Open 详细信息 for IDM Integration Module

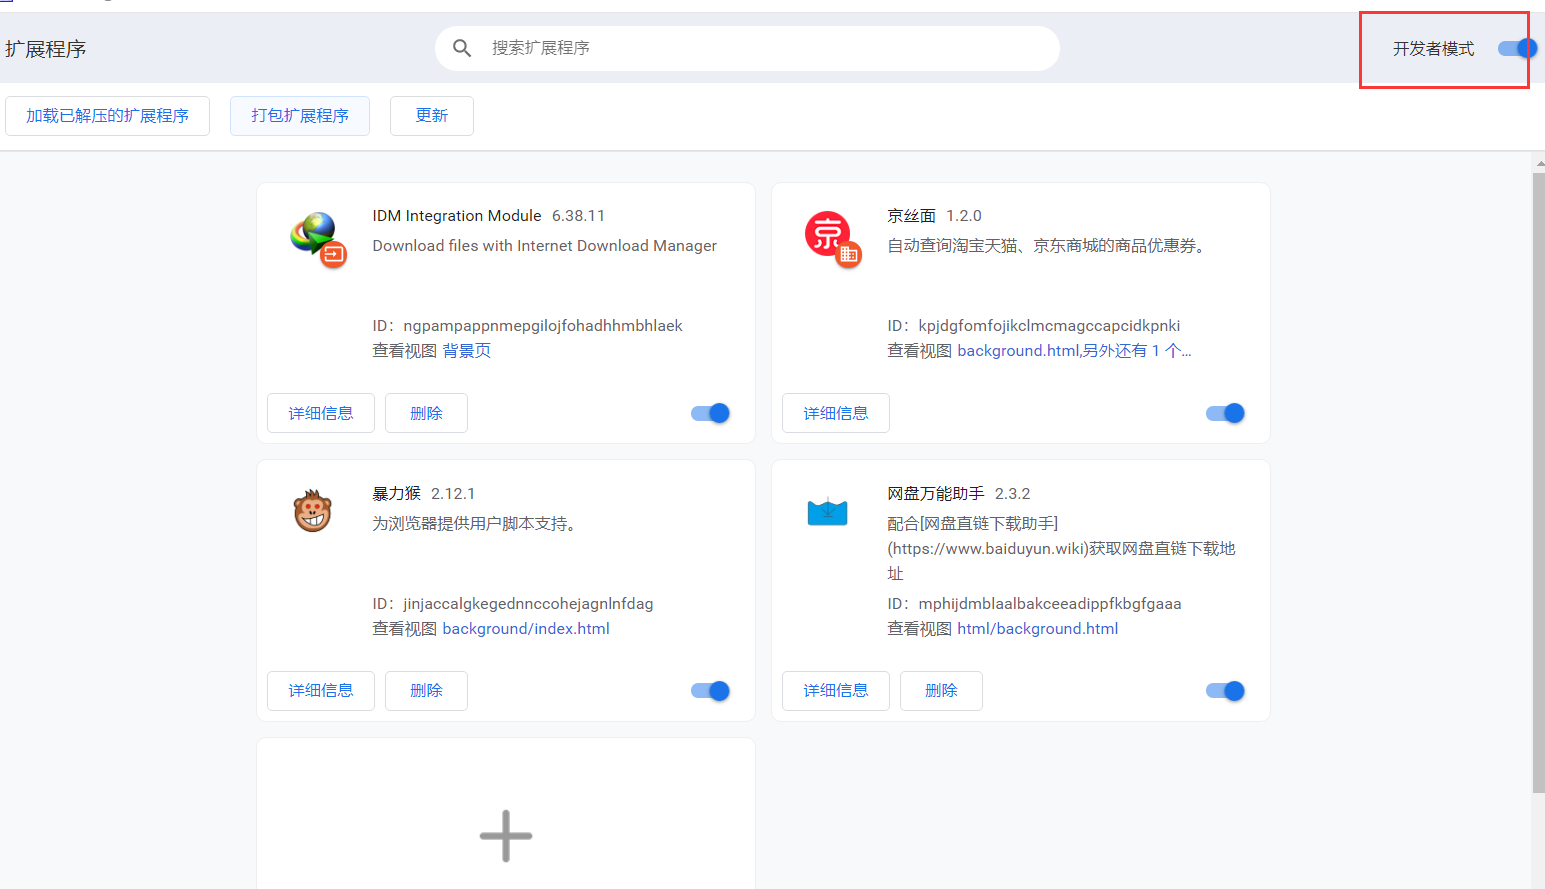321,413
